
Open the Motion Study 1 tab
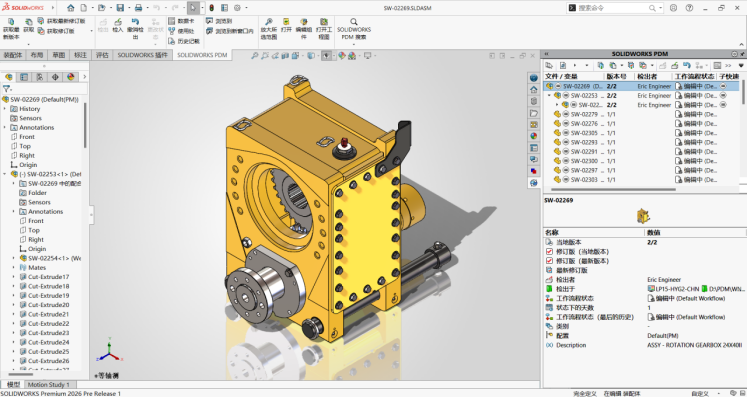pos(49,385)
